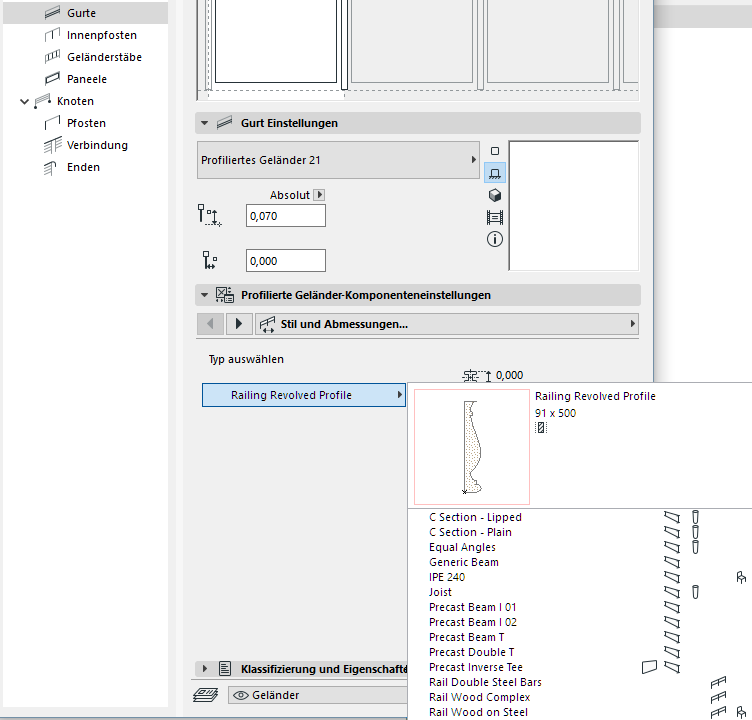The height and width of the screenshot is (720, 752).
Task: Click the Enden rail-end icon
Action: 50,168
